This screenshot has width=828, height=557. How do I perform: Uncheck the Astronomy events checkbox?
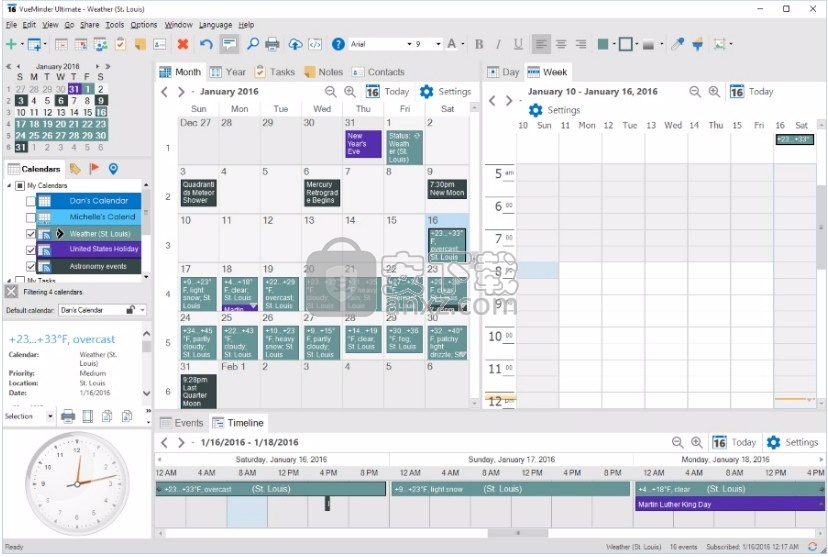[x=31, y=267]
